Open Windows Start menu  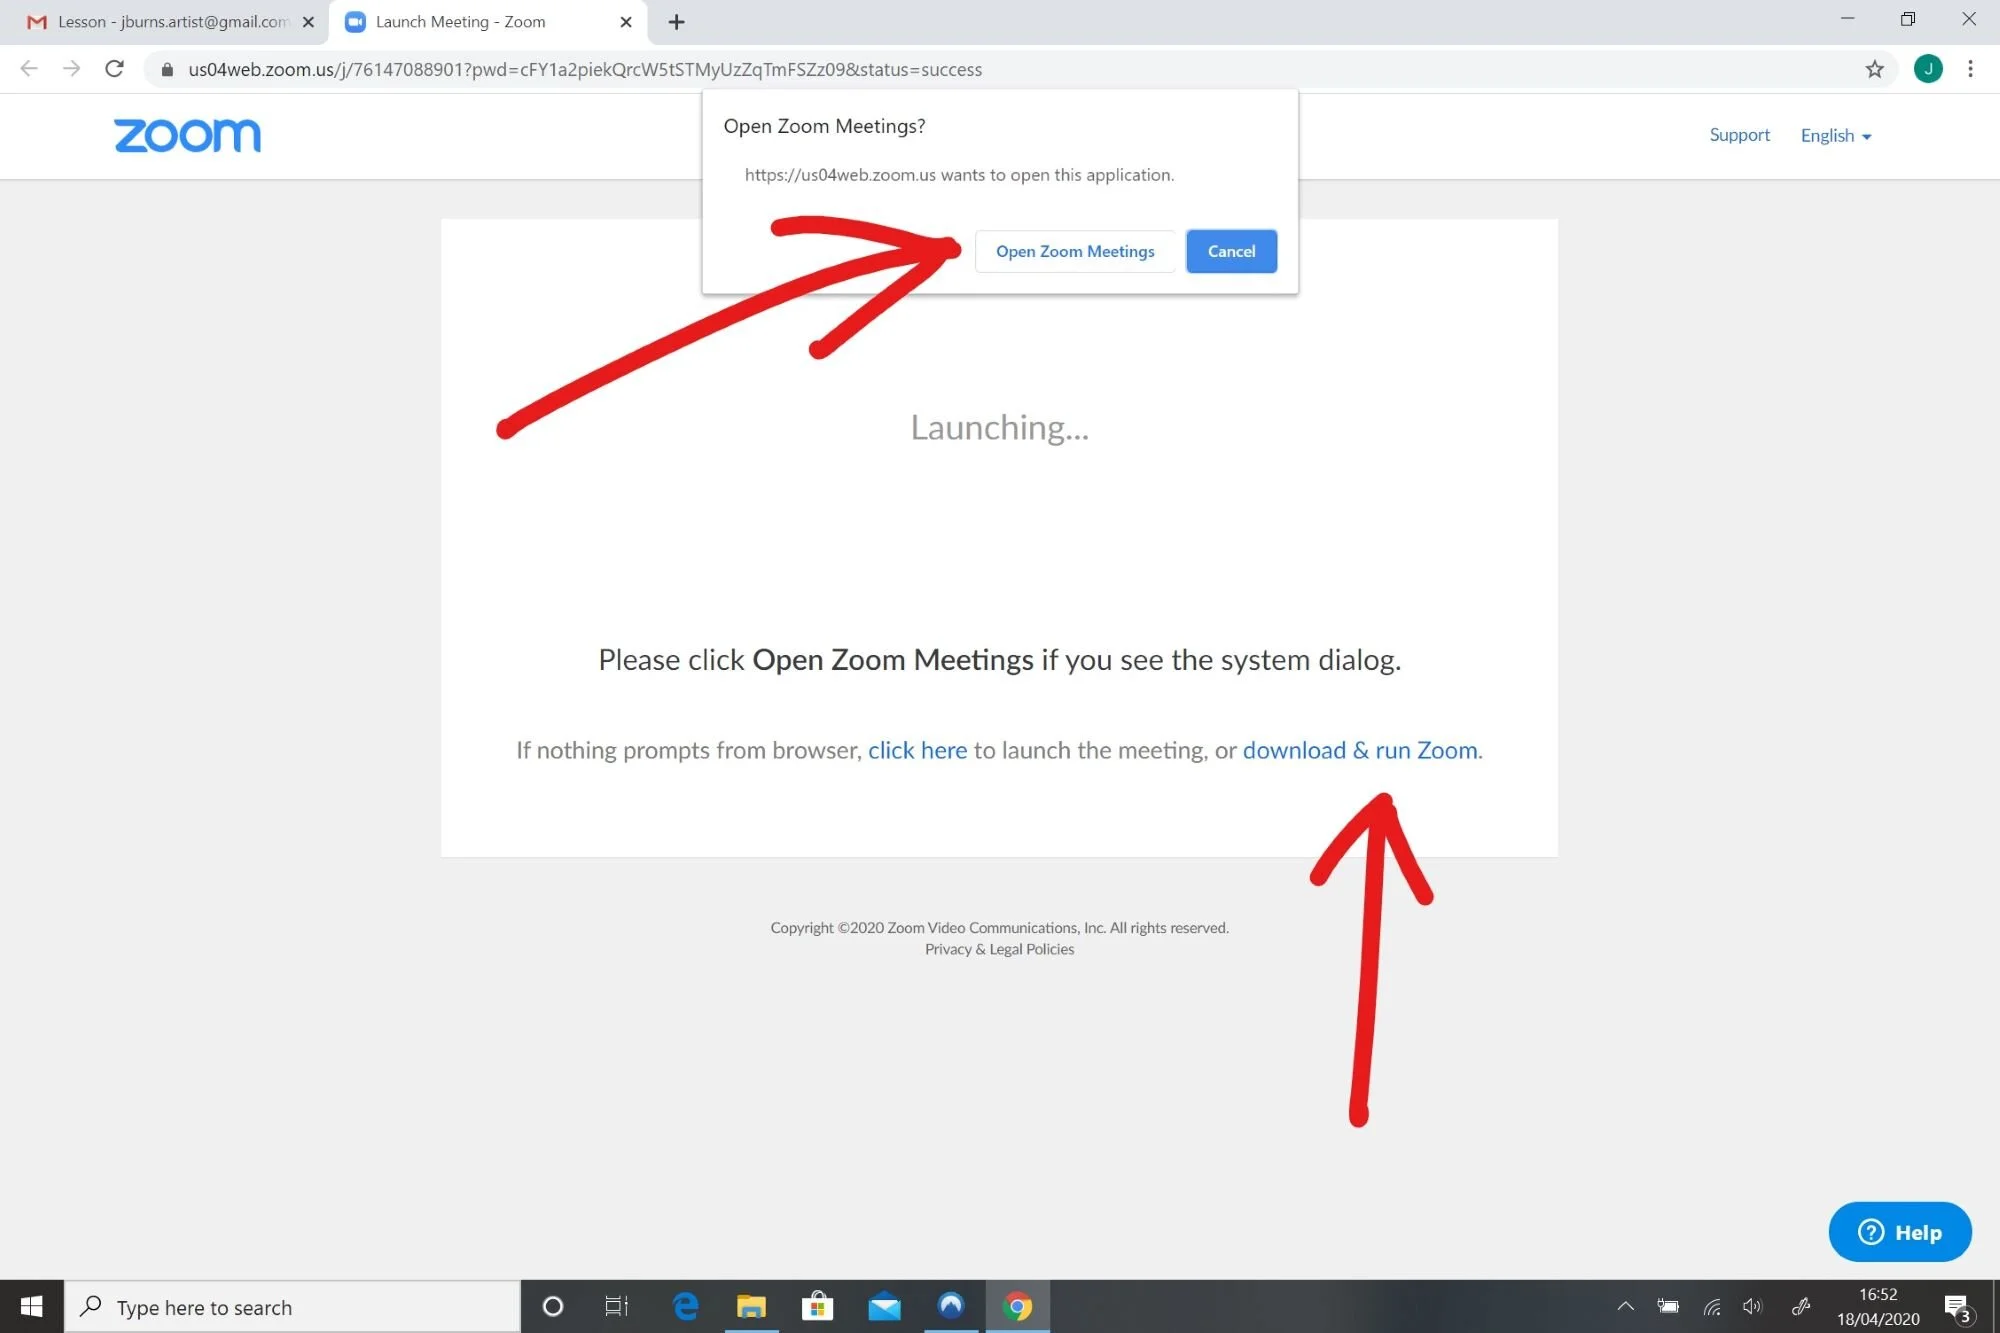point(31,1306)
